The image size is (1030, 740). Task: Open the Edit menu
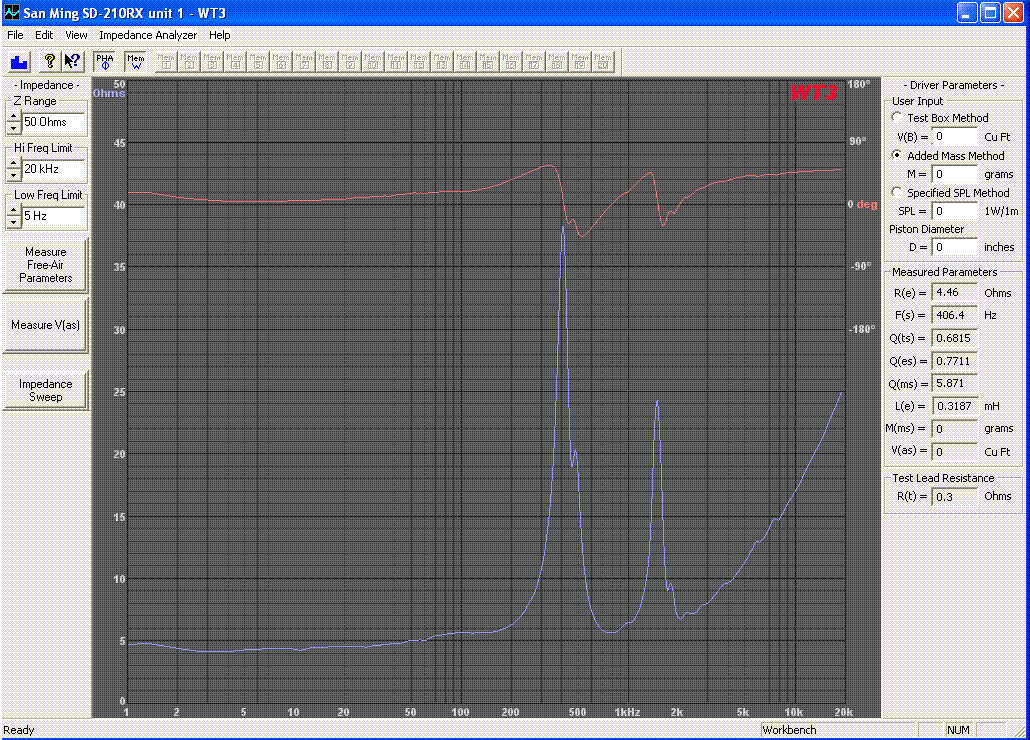(x=44, y=35)
